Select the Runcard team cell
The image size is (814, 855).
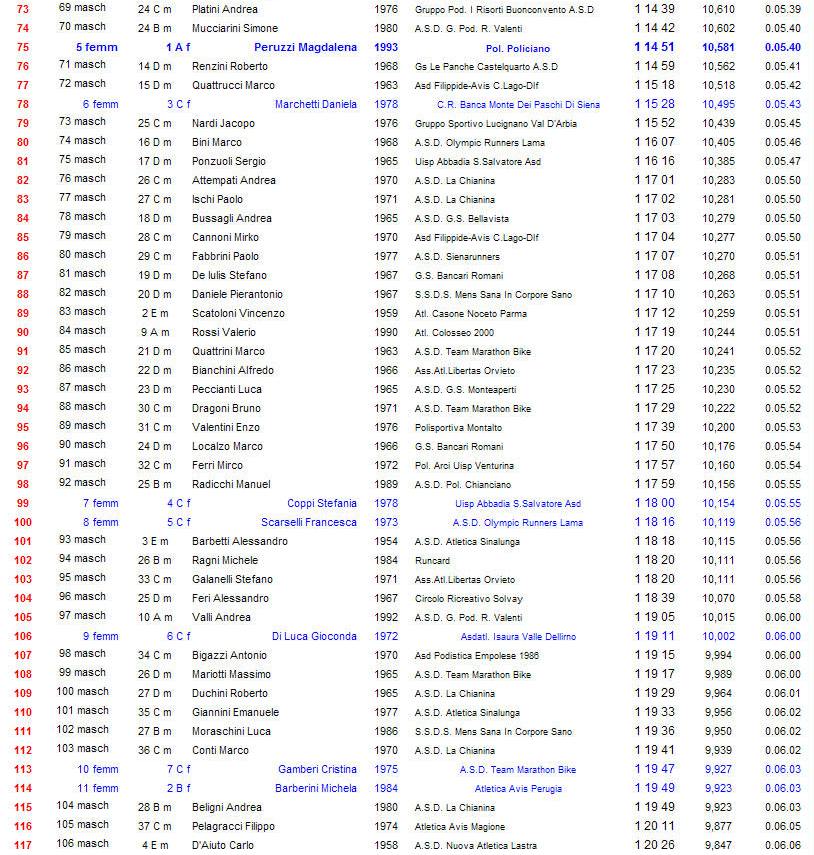coord(434,560)
